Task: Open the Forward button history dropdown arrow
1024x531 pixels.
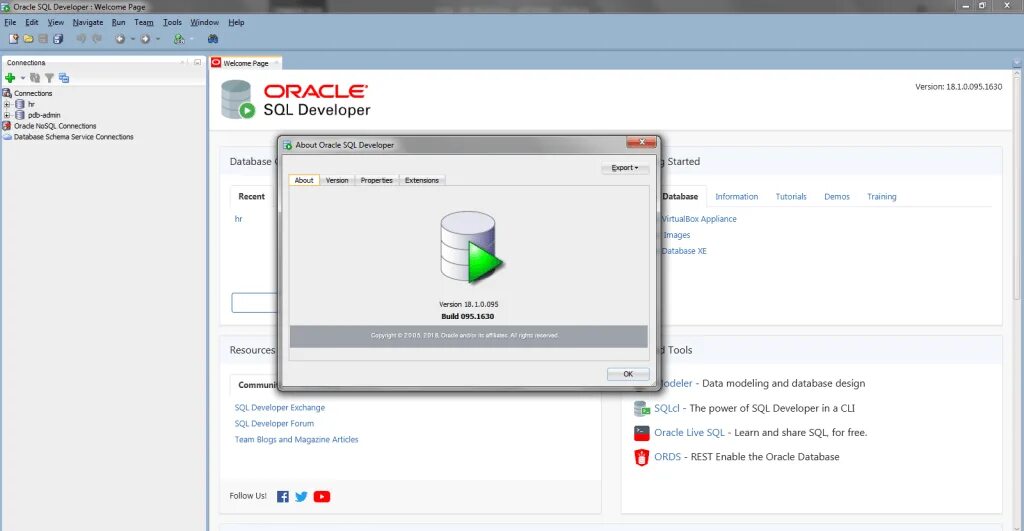Action: click(157, 39)
